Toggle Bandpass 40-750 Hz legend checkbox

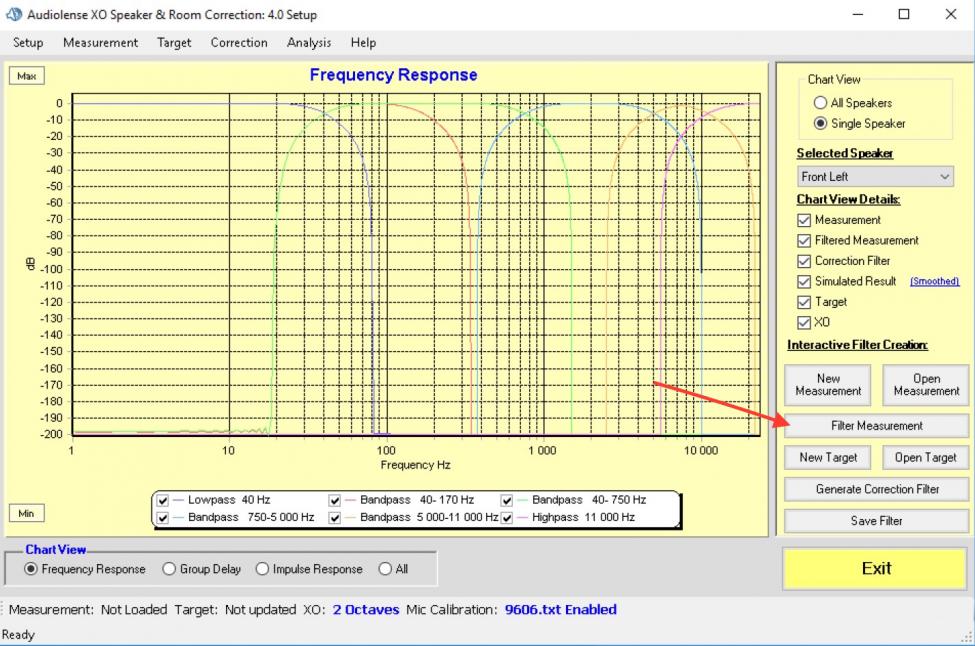click(x=507, y=500)
